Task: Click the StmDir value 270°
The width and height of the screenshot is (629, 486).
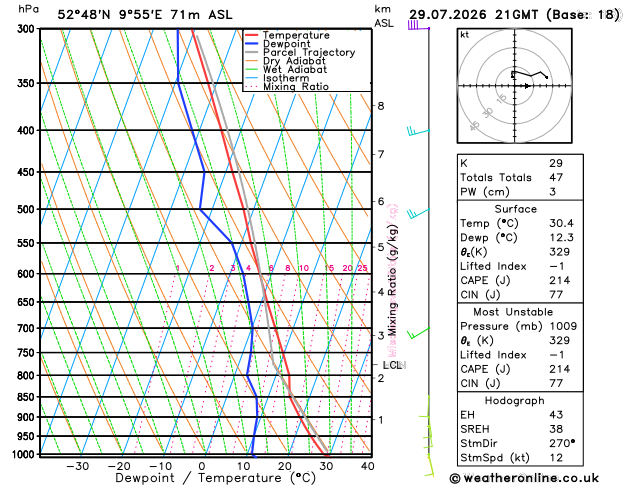Action: (x=562, y=443)
